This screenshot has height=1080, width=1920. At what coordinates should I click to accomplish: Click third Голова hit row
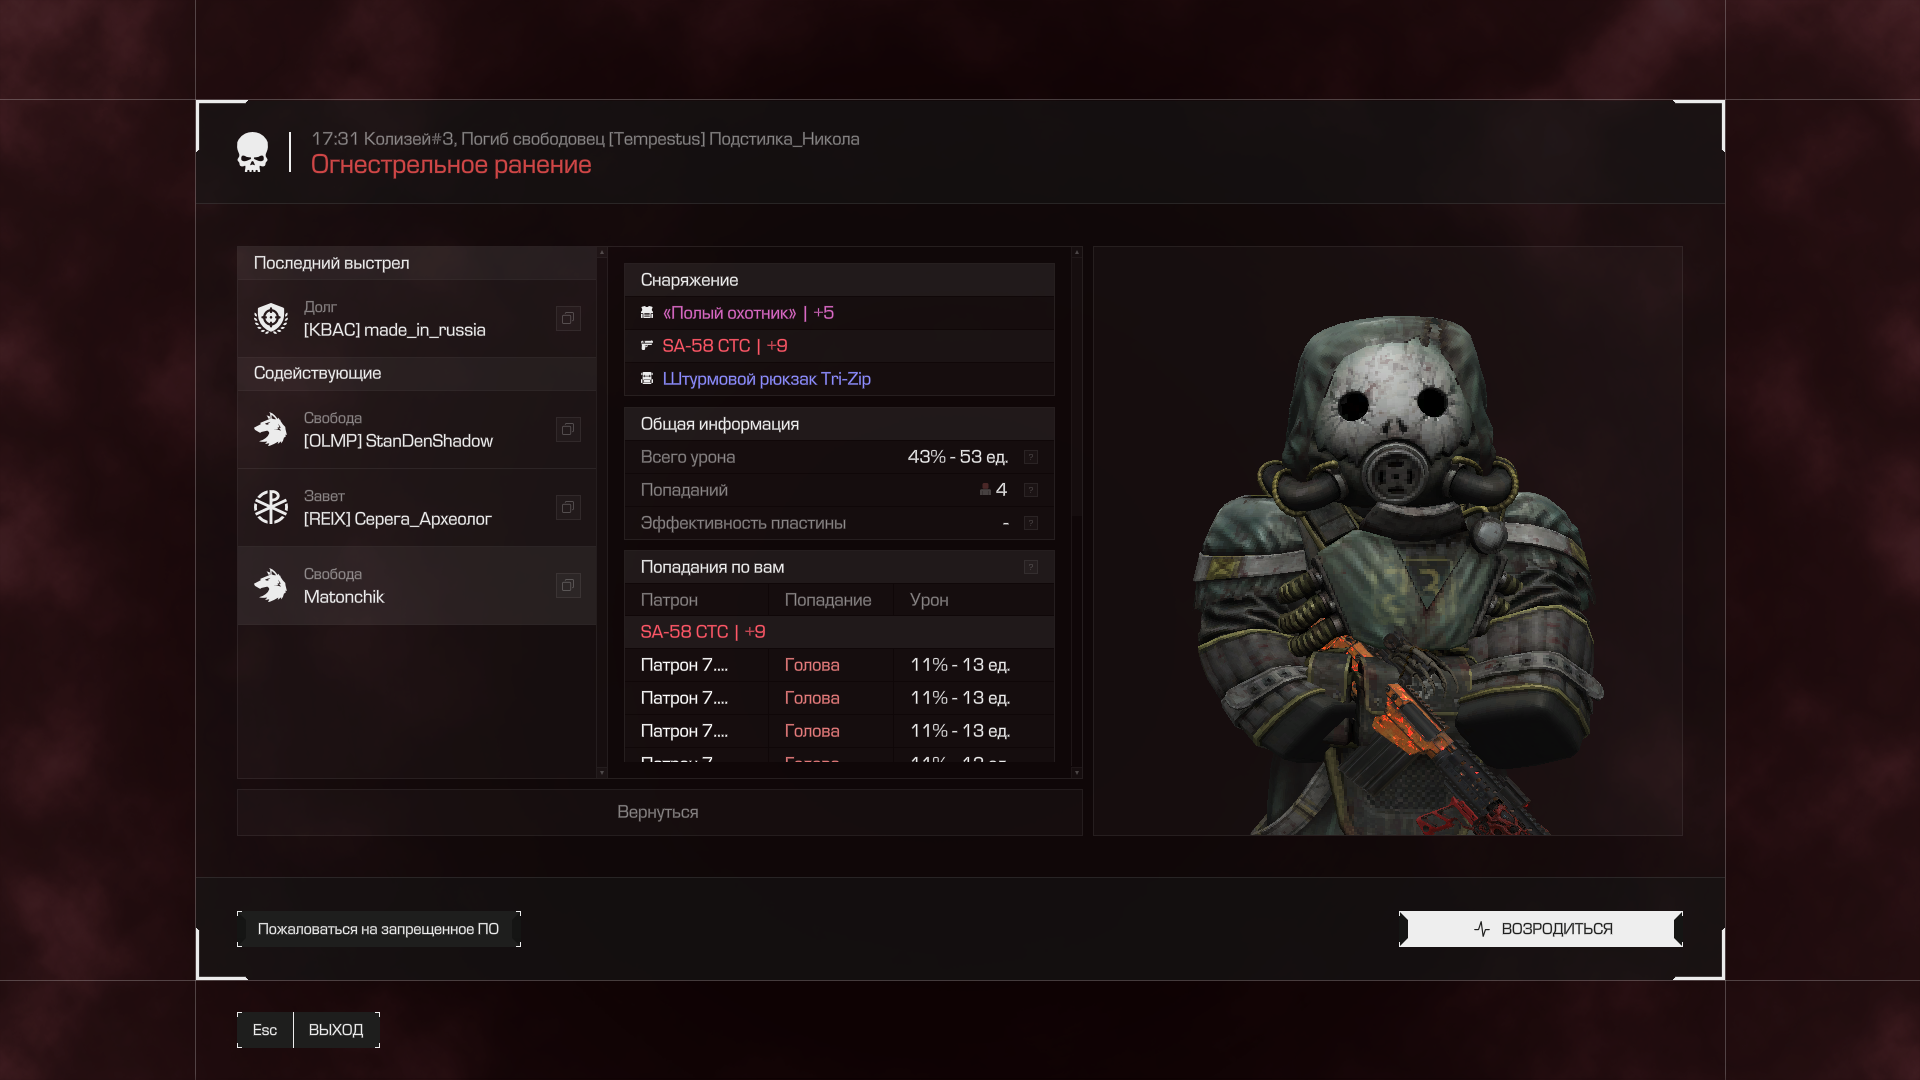pyautogui.click(x=839, y=731)
